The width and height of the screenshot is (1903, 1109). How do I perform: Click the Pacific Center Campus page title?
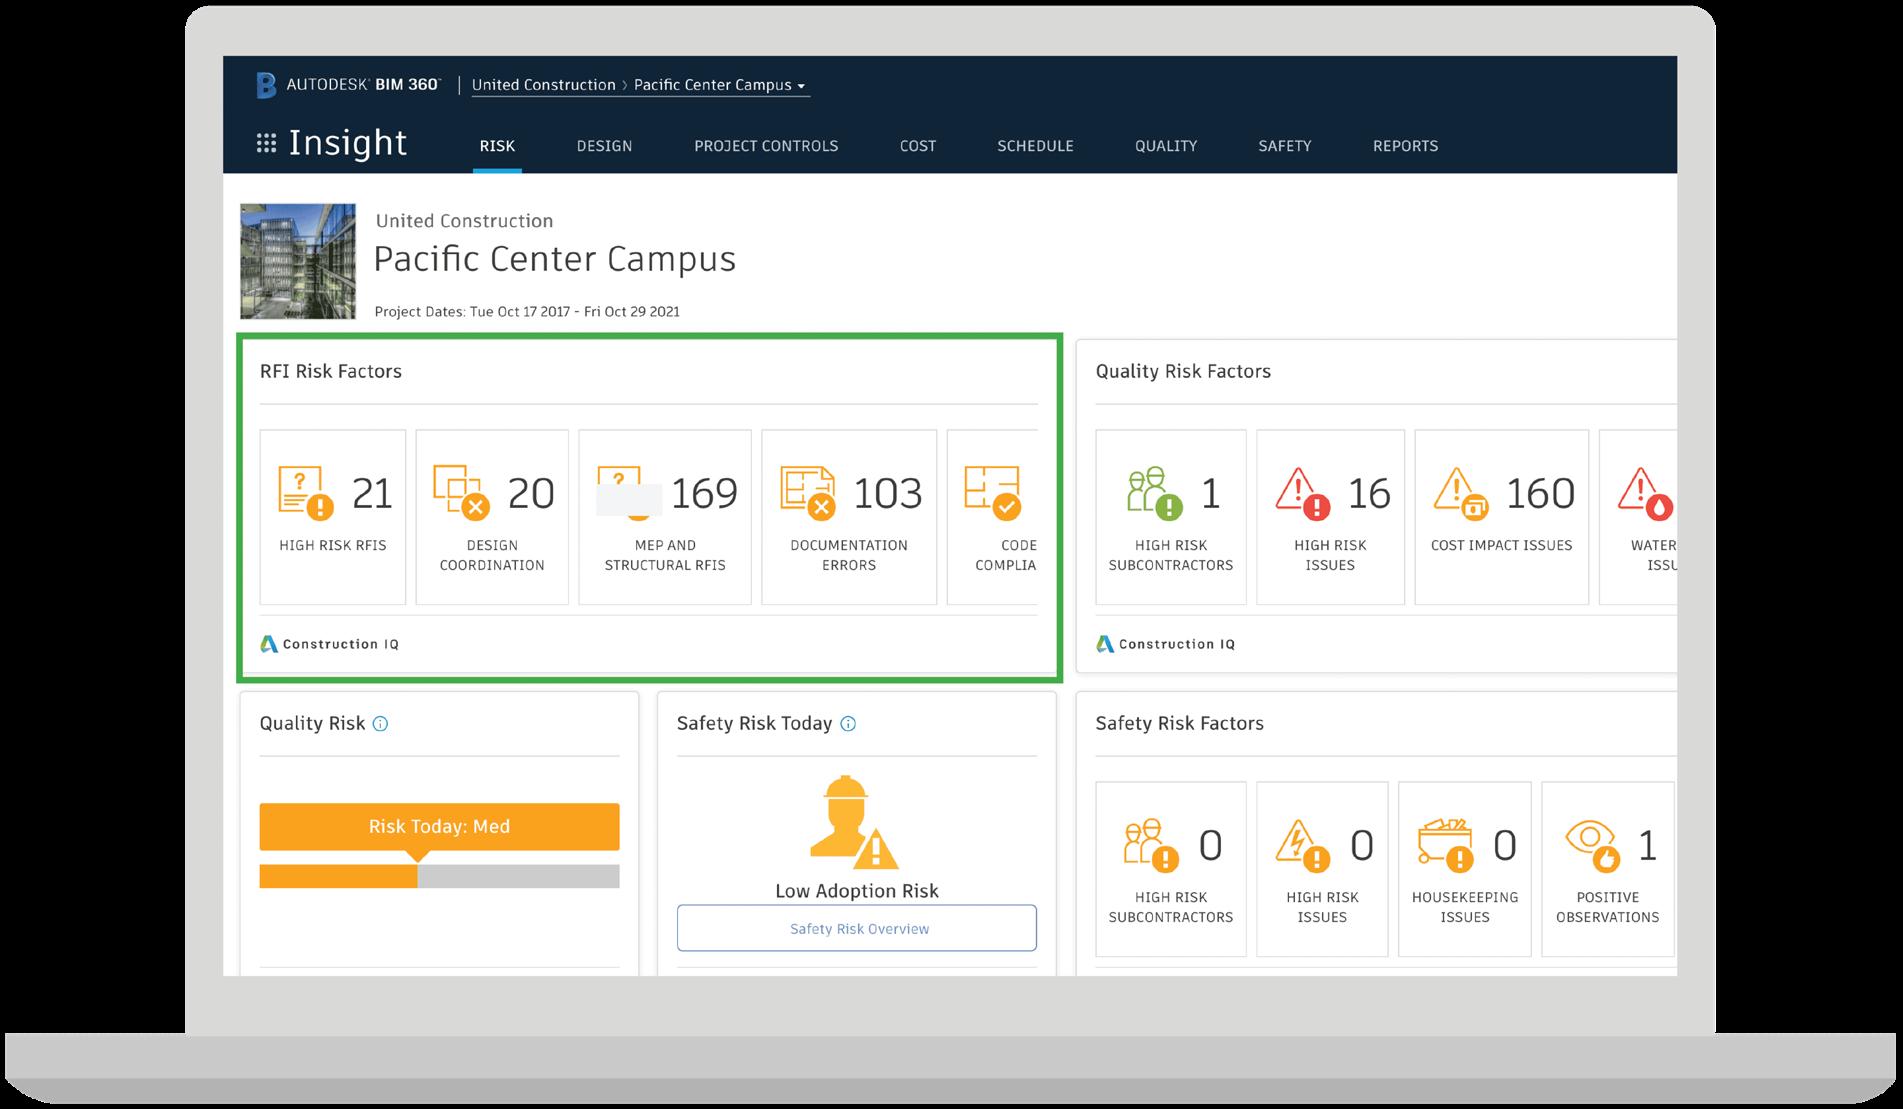pyautogui.click(x=554, y=259)
